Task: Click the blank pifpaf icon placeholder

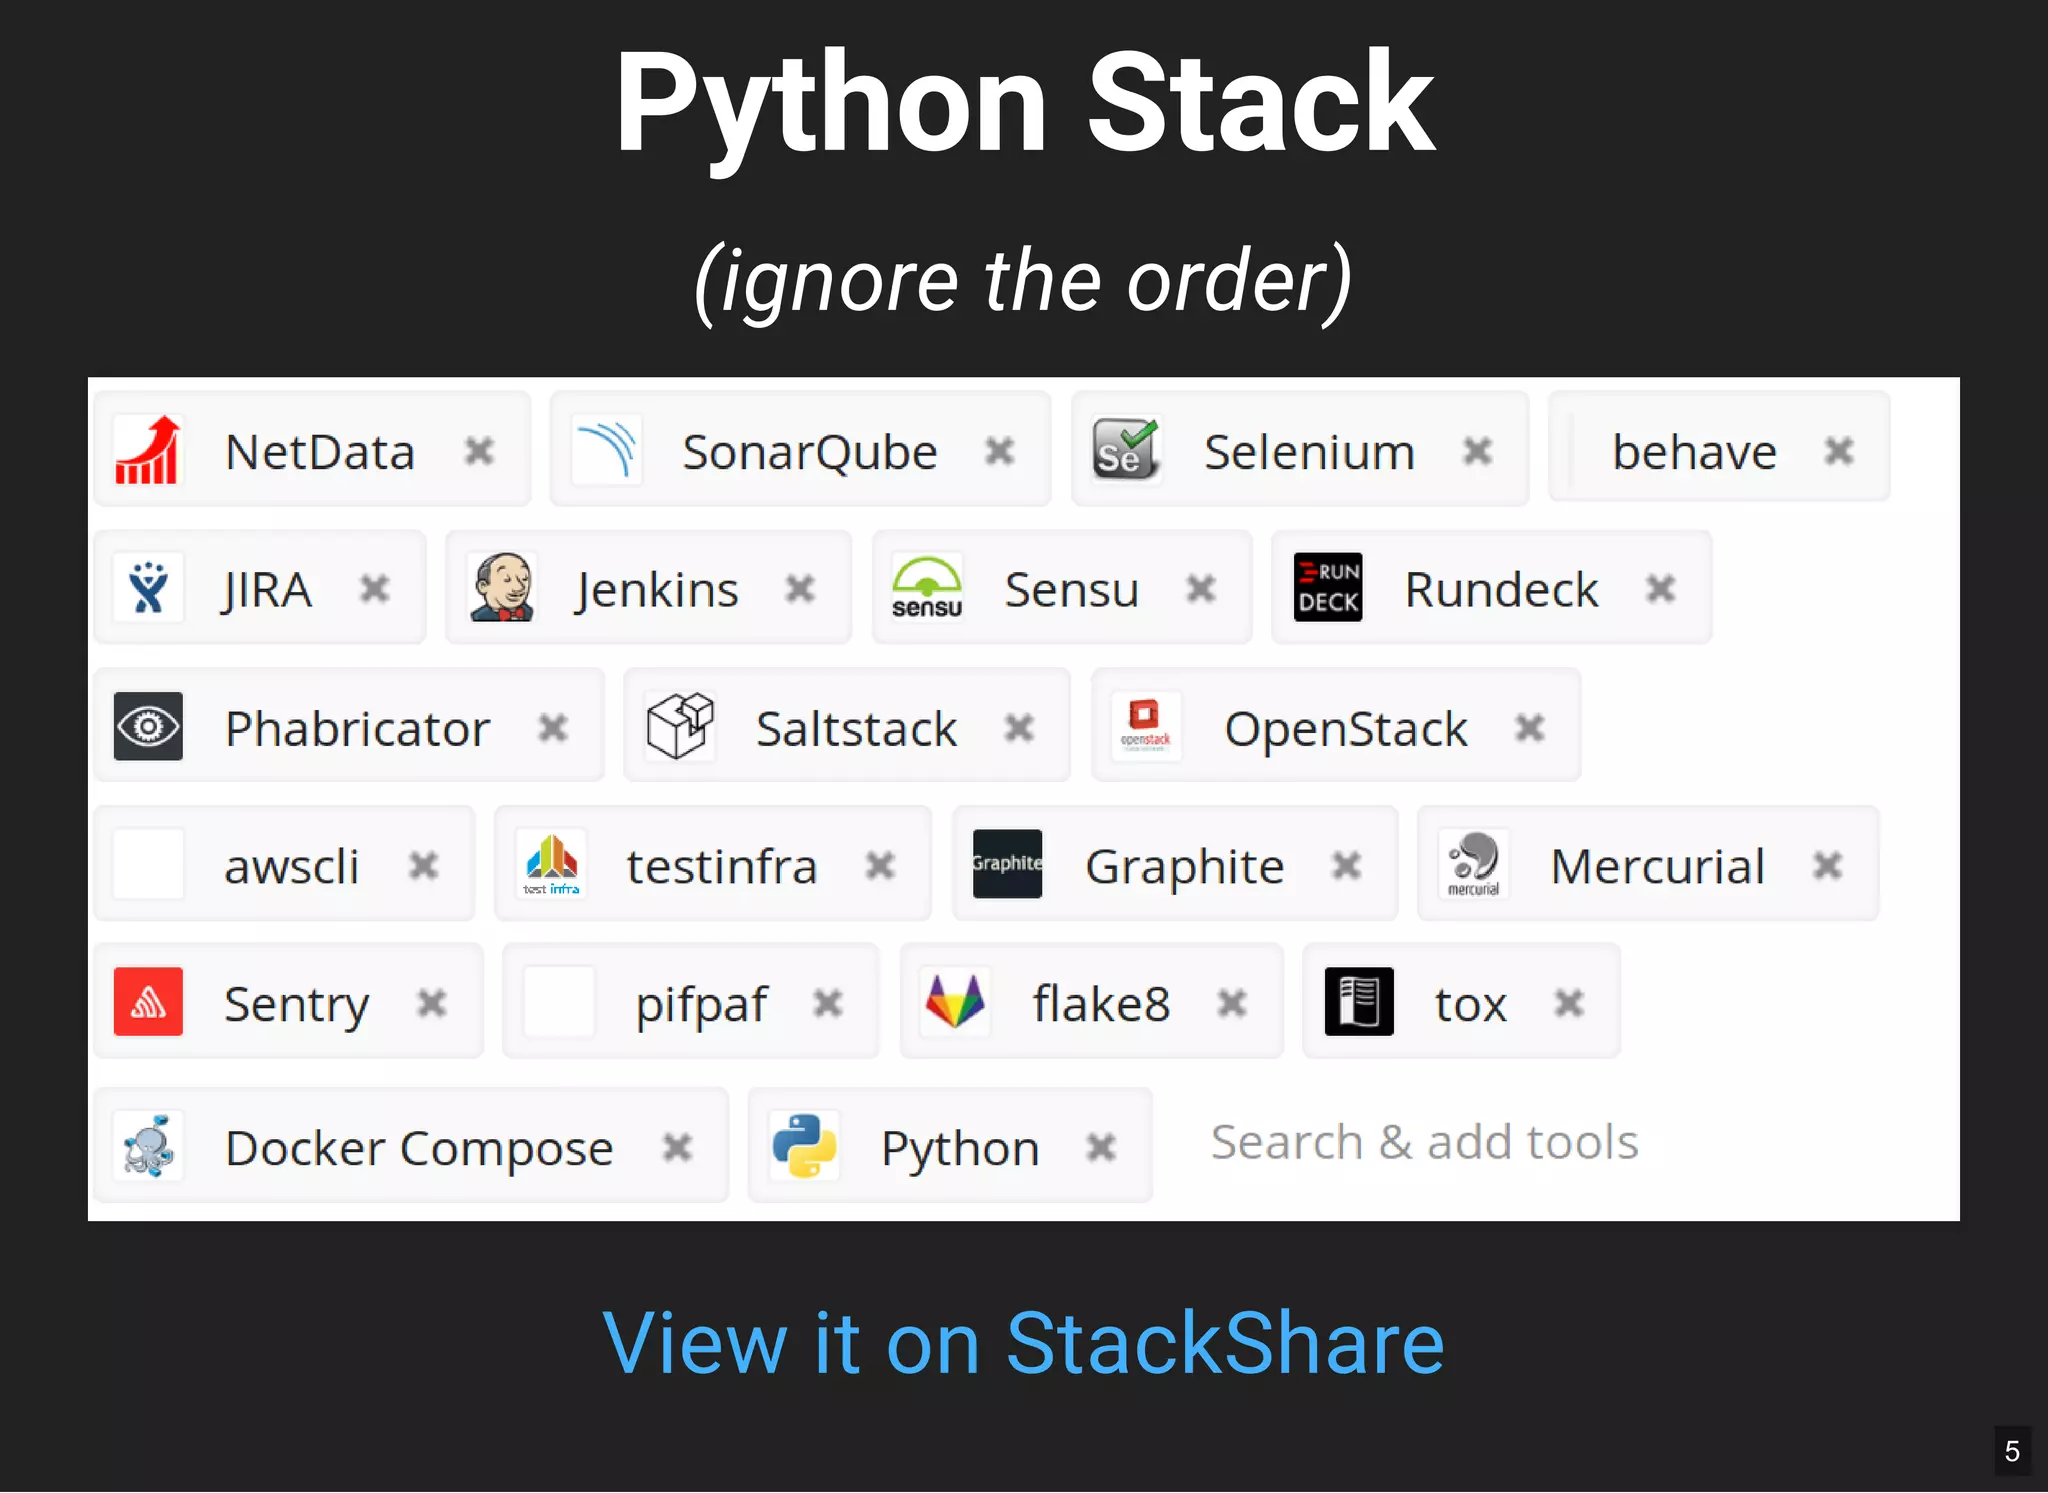Action: (x=559, y=1002)
